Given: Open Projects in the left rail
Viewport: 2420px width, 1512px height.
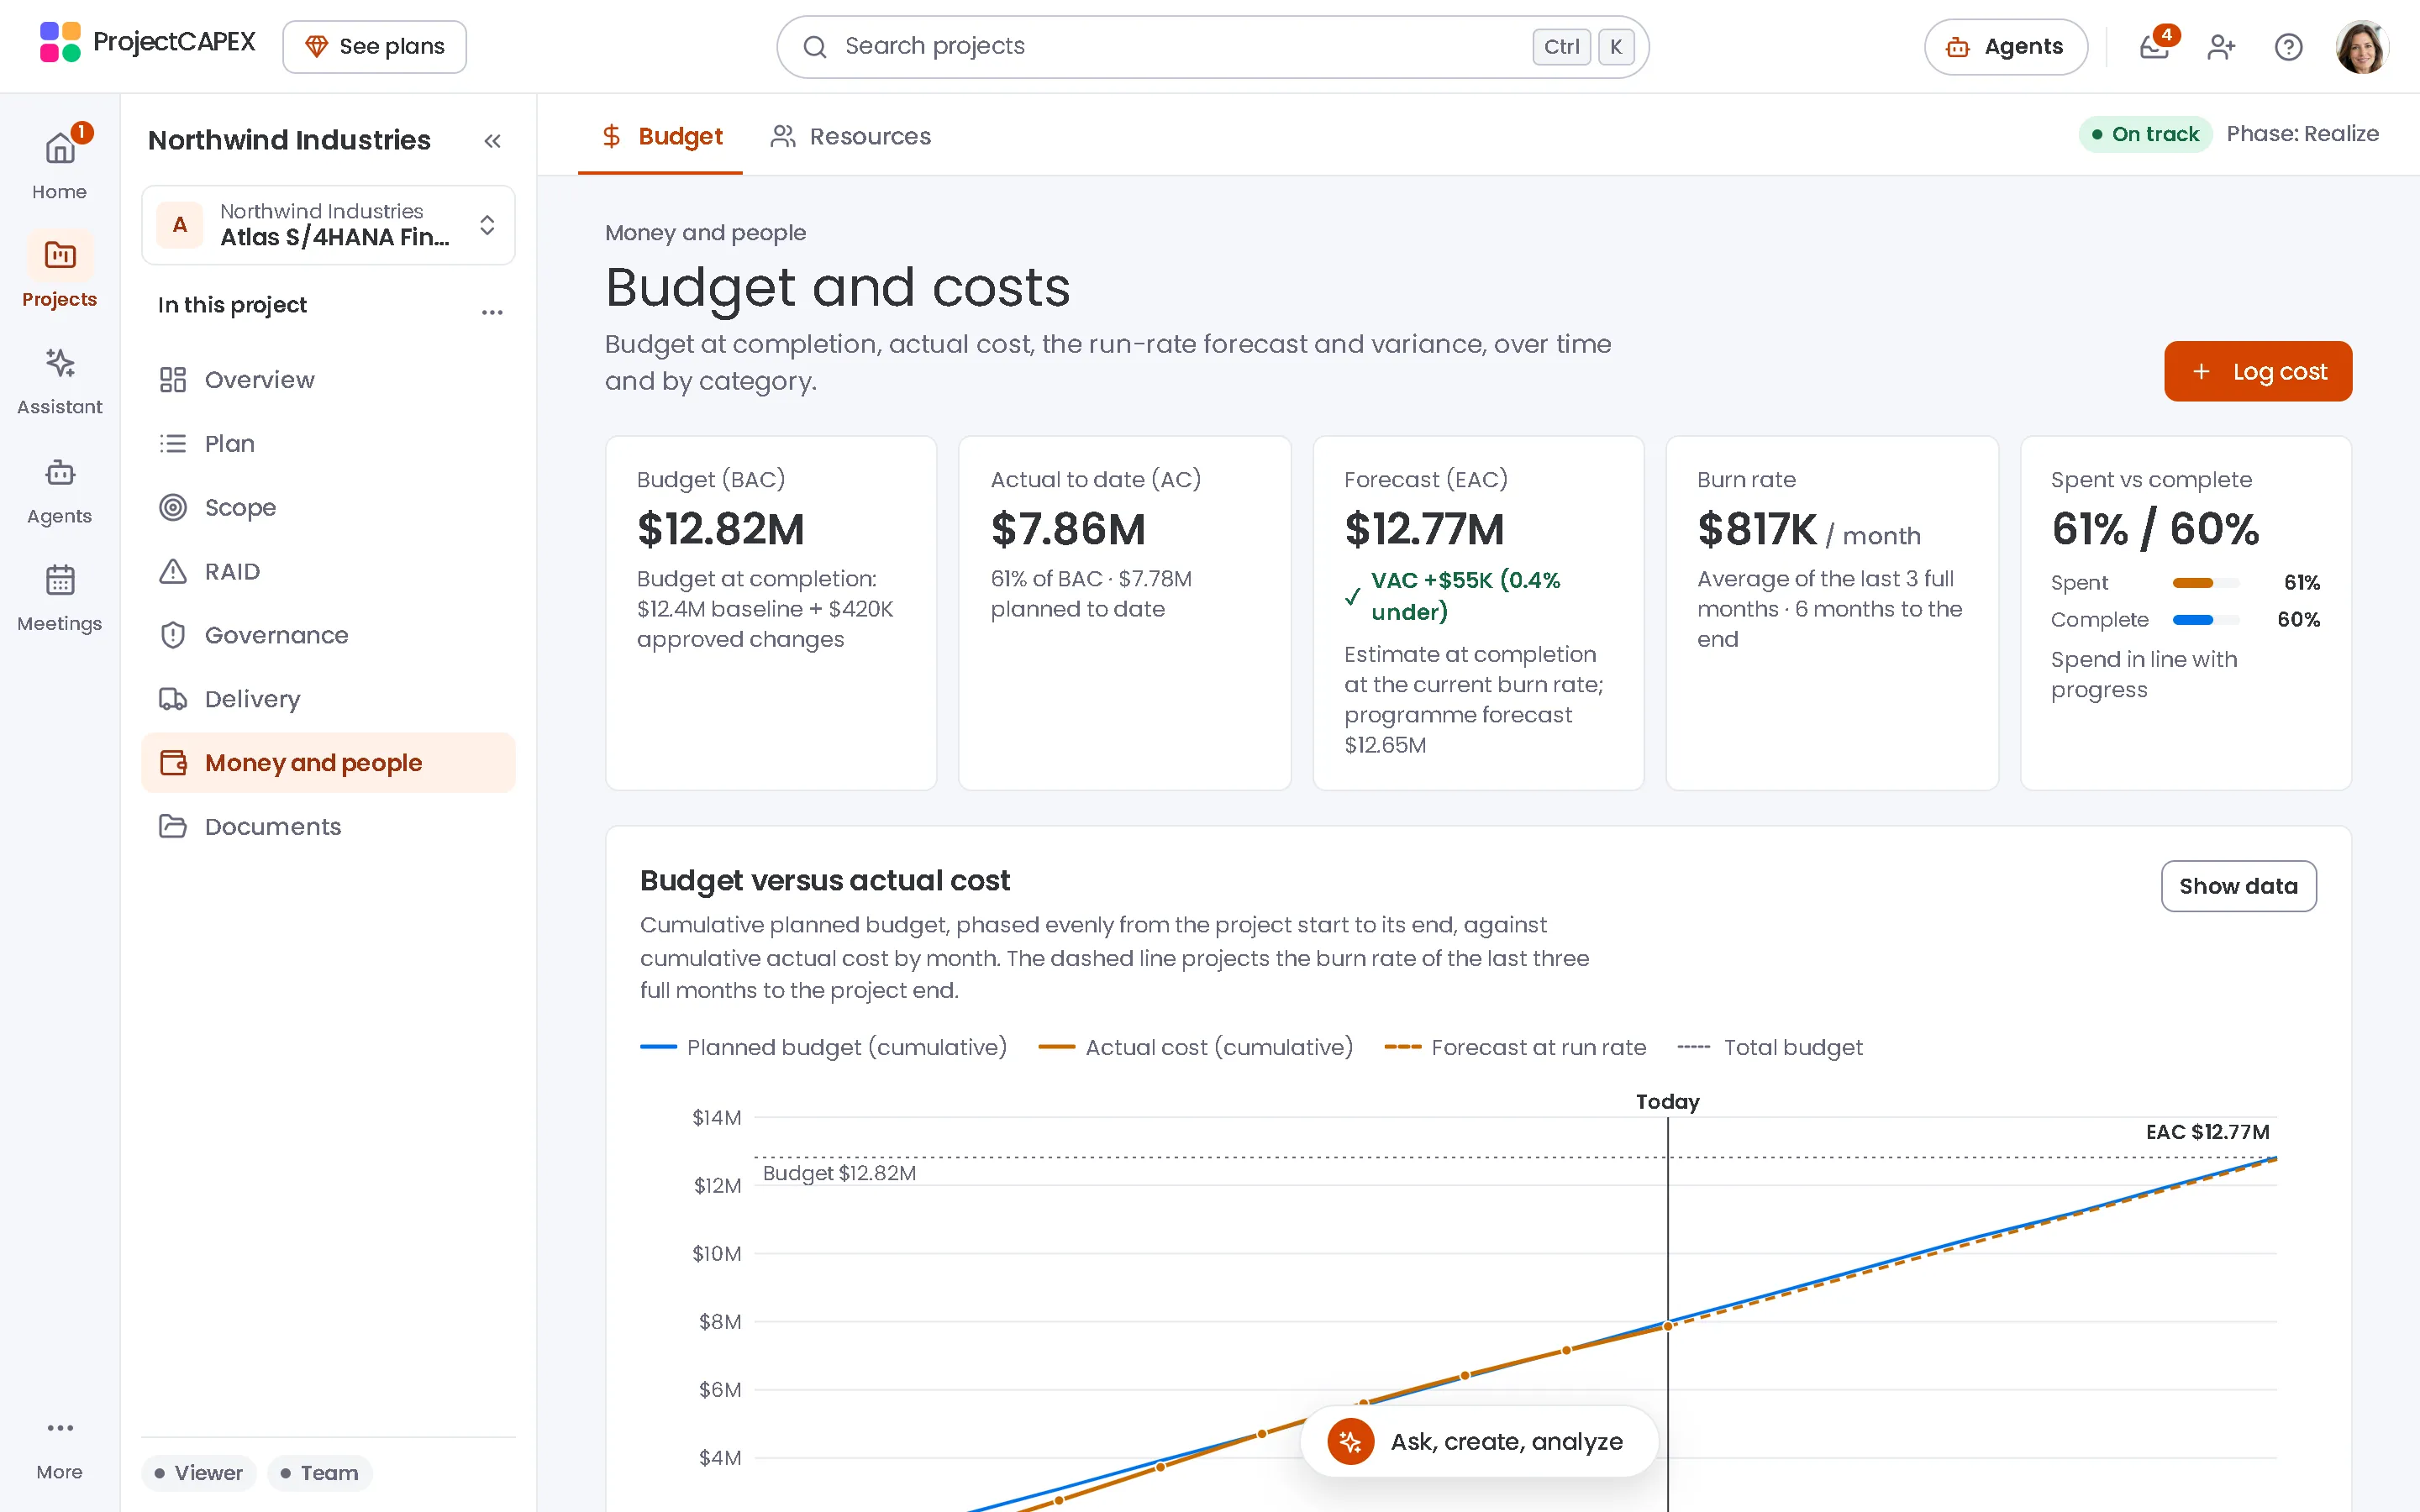Looking at the screenshot, I should [x=60, y=270].
